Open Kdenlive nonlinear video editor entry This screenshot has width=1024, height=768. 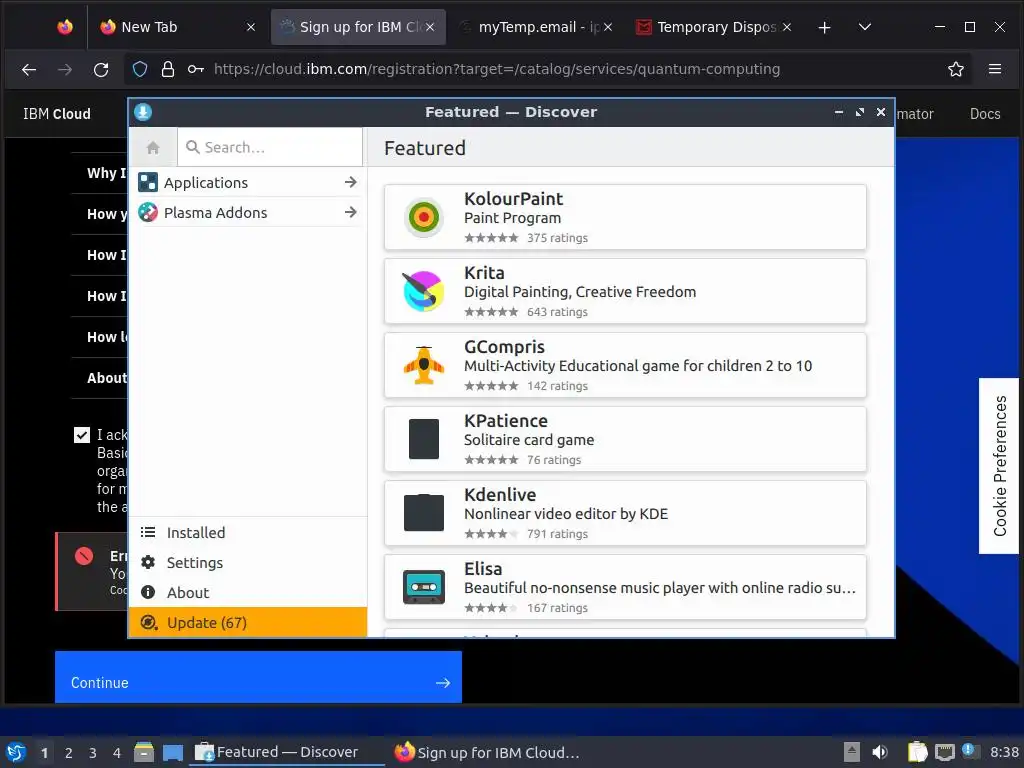[625, 513]
